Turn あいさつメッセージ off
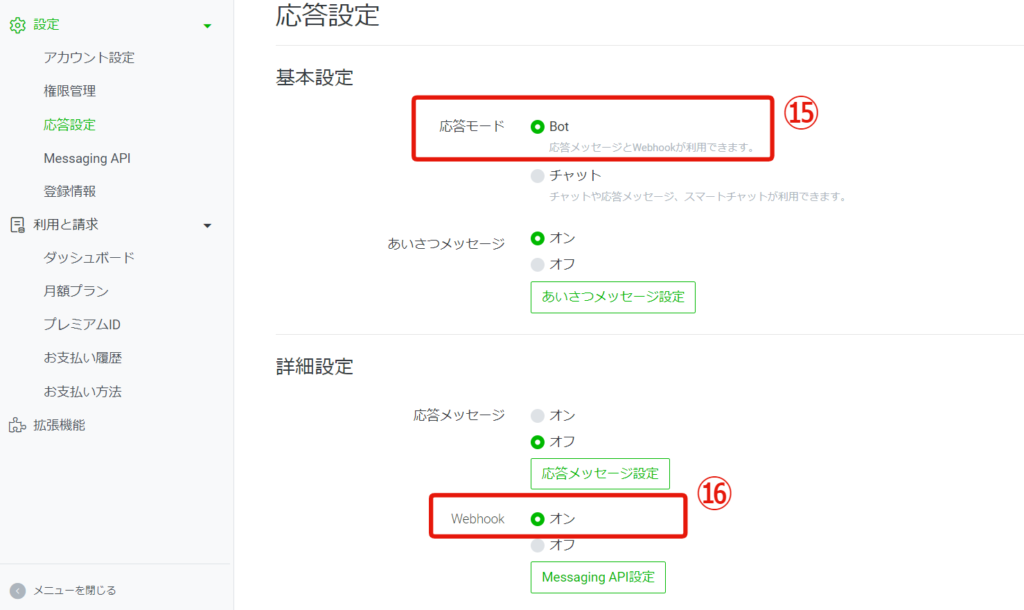Image resolution: width=1024 pixels, height=610 pixels. 537,265
